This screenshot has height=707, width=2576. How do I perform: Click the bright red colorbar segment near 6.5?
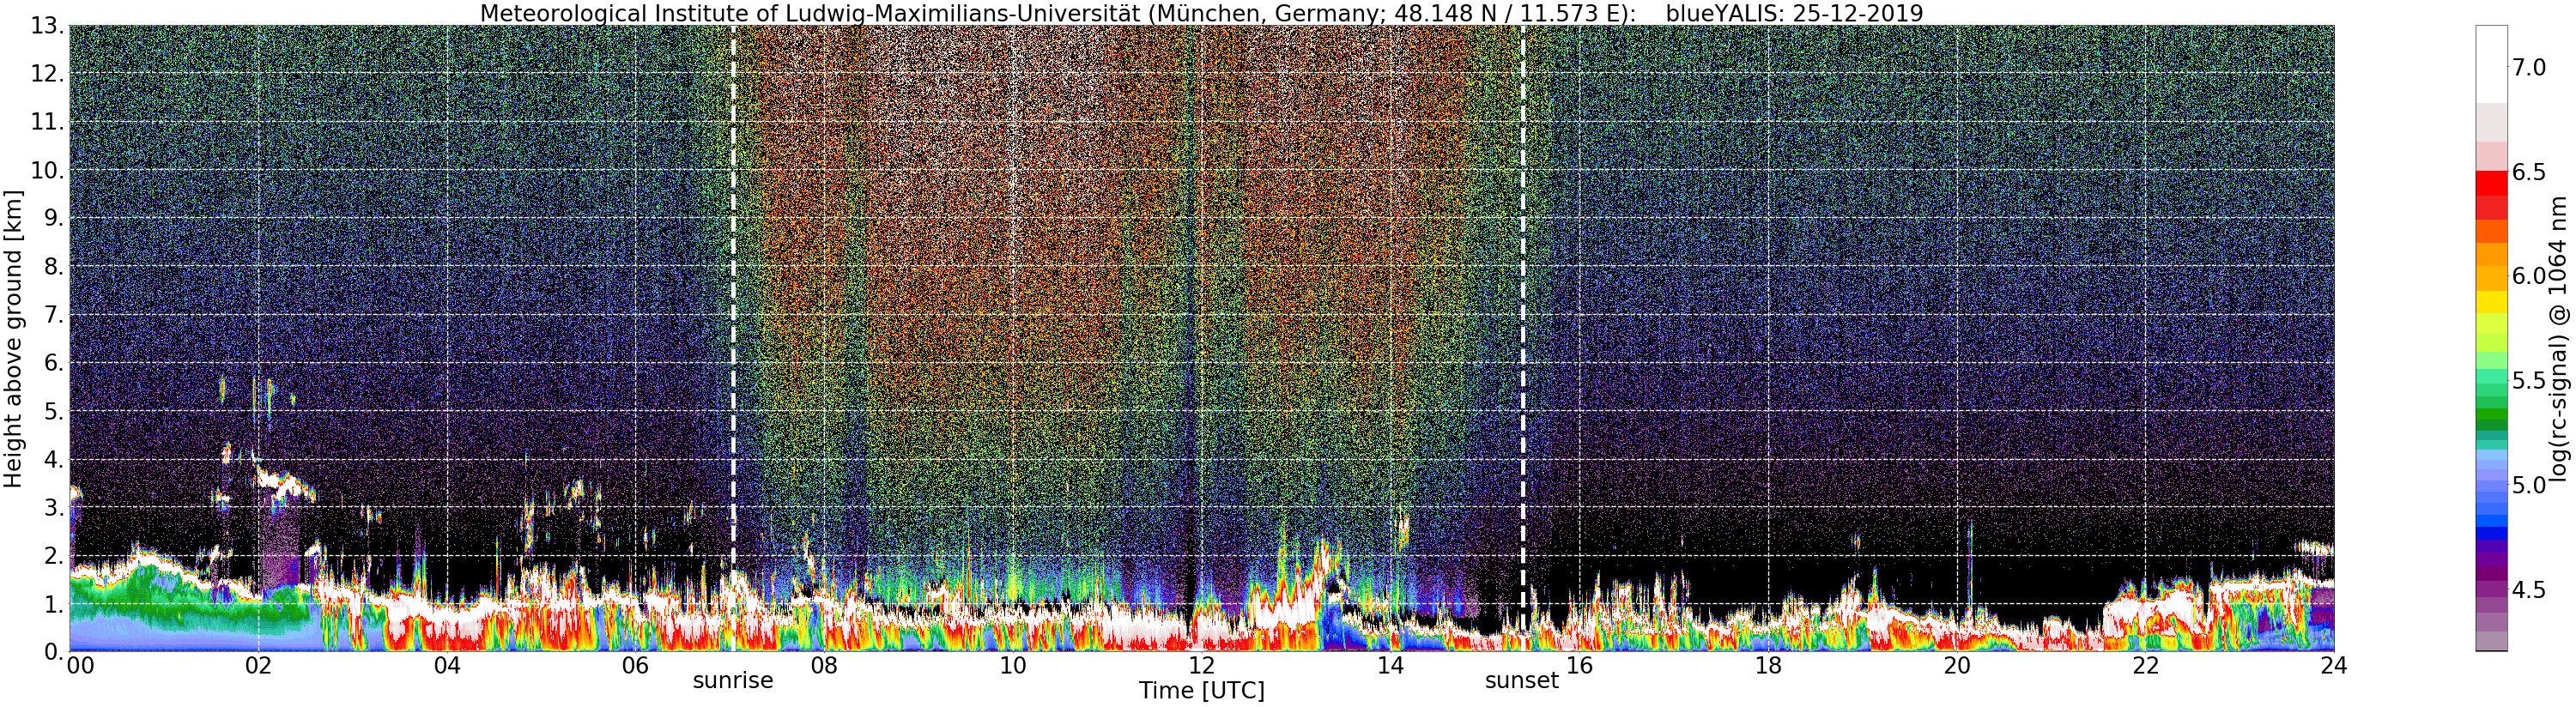click(2491, 183)
